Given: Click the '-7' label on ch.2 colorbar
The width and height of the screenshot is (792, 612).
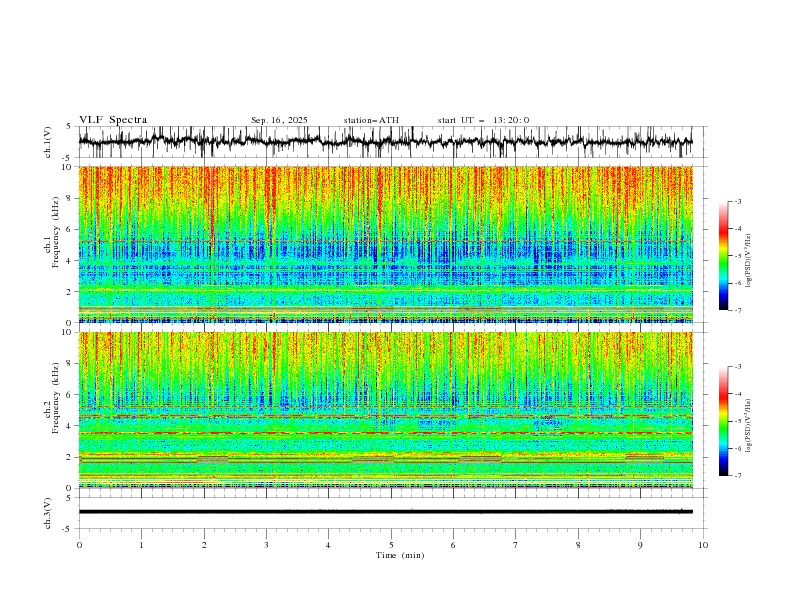Looking at the screenshot, I should tap(737, 475).
